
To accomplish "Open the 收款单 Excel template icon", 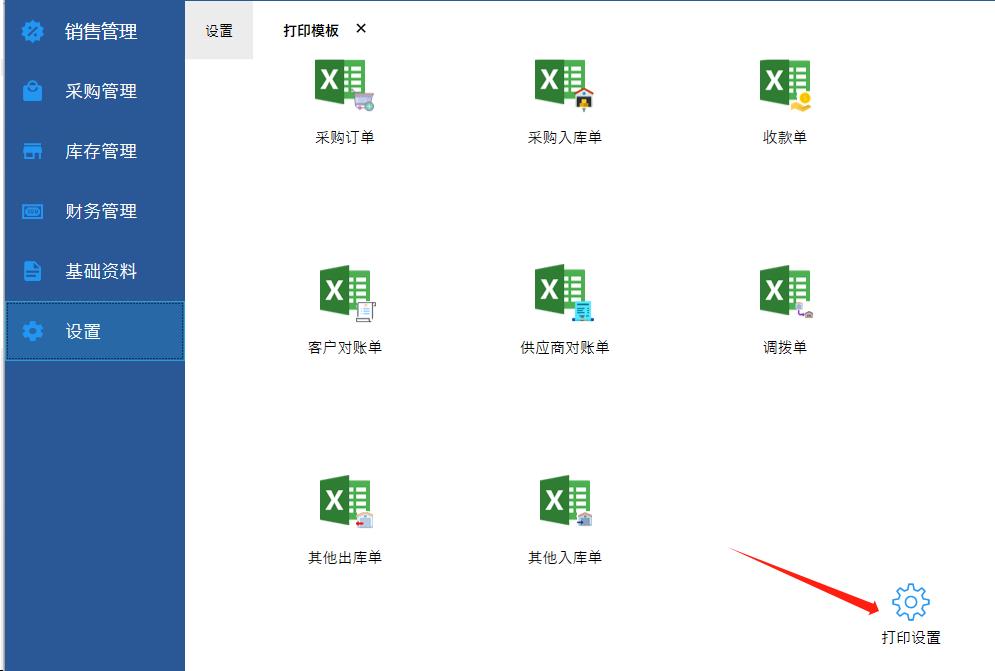I will [x=785, y=84].
